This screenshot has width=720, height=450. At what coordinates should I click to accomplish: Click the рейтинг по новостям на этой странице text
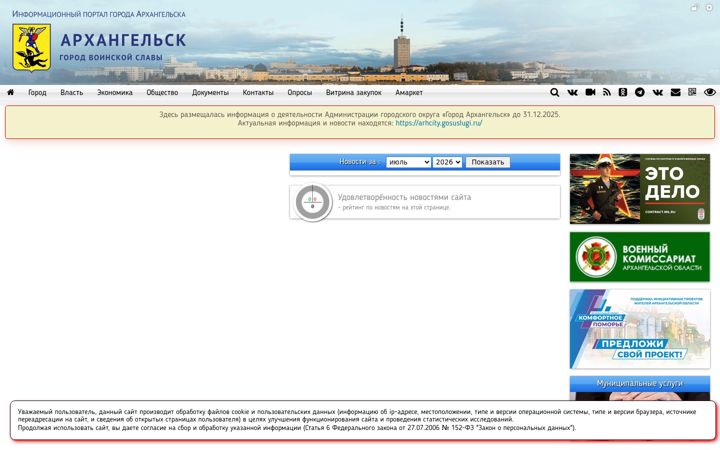(394, 208)
